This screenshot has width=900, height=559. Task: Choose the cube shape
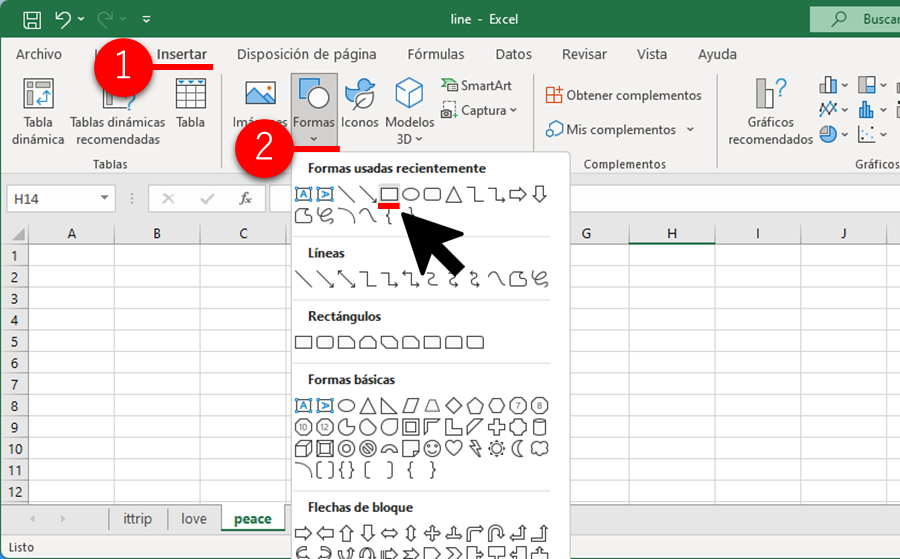coord(304,448)
